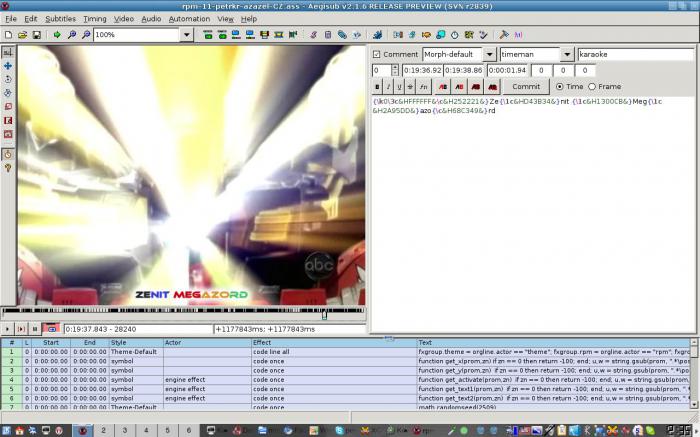The height and width of the screenshot is (437, 700).
Task: Click the Style column header
Action: click(x=136, y=342)
